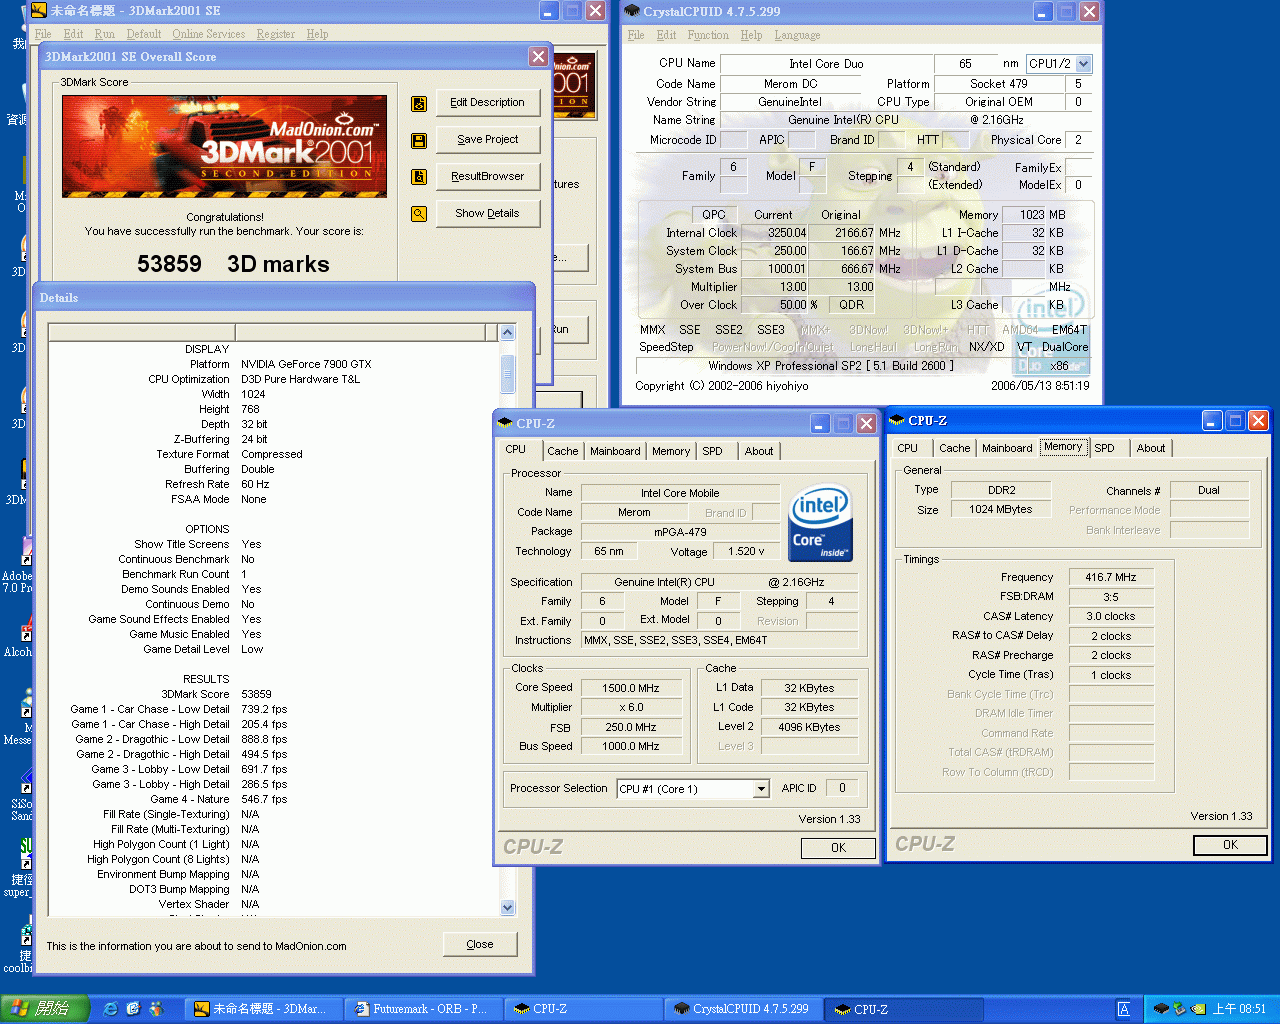The image size is (1280, 1024).
Task: Click the language bar input mode indicator
Action: (x=1124, y=1009)
